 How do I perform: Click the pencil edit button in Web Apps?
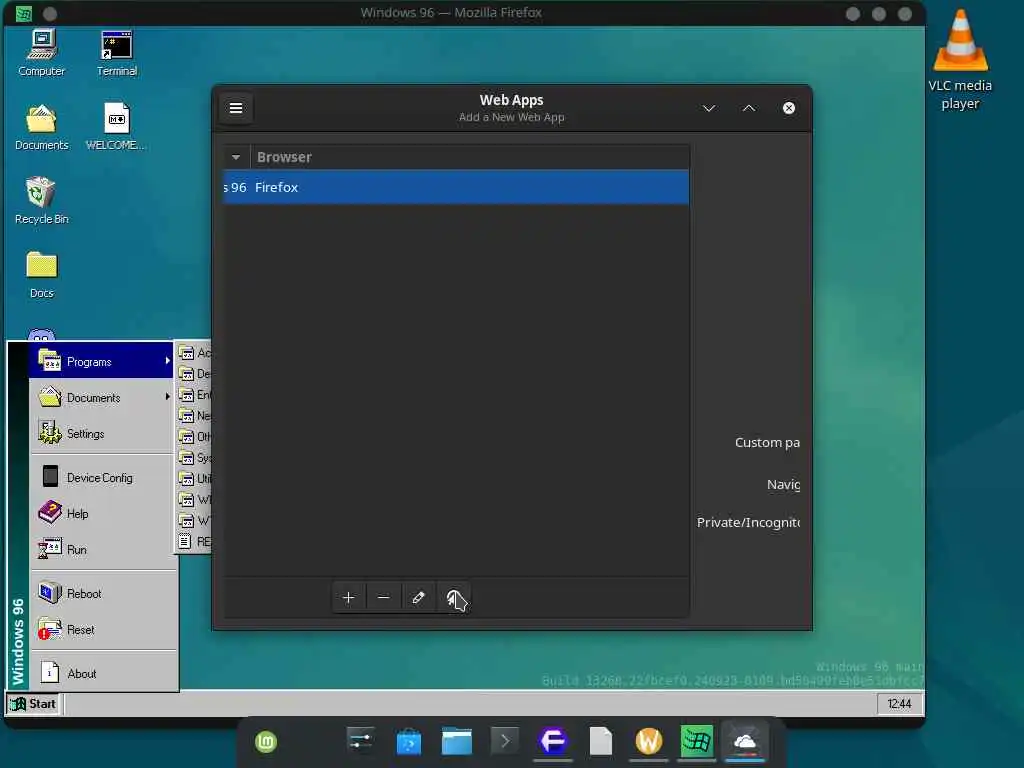click(419, 598)
